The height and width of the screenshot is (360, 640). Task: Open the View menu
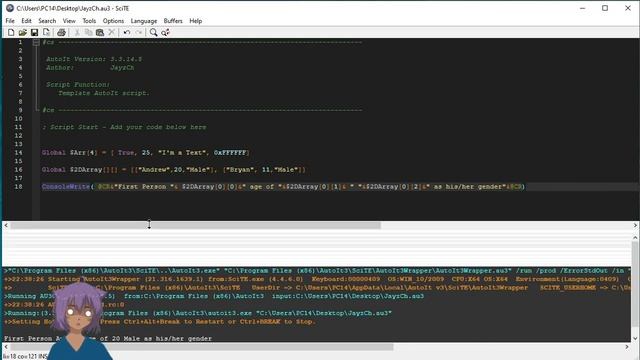pos(69,21)
